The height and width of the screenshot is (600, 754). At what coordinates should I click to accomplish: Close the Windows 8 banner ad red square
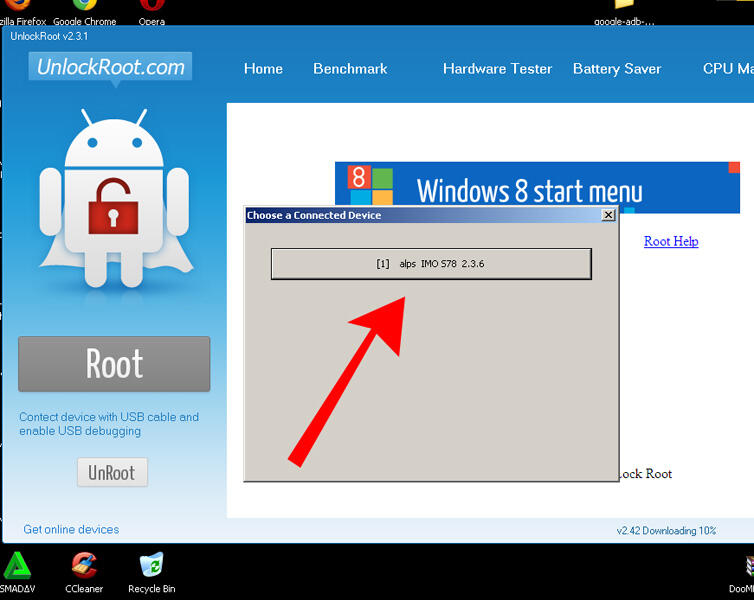pos(734,167)
